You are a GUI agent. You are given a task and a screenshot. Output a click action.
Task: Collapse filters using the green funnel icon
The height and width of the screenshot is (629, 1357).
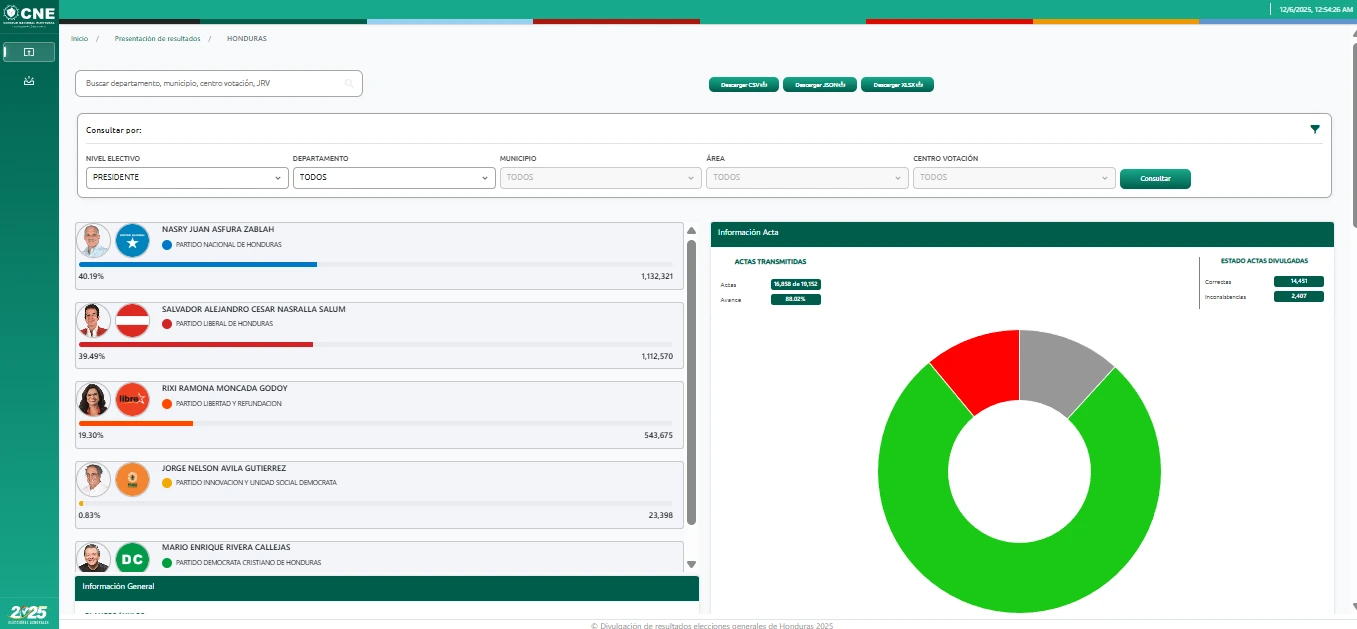pyautogui.click(x=1315, y=129)
